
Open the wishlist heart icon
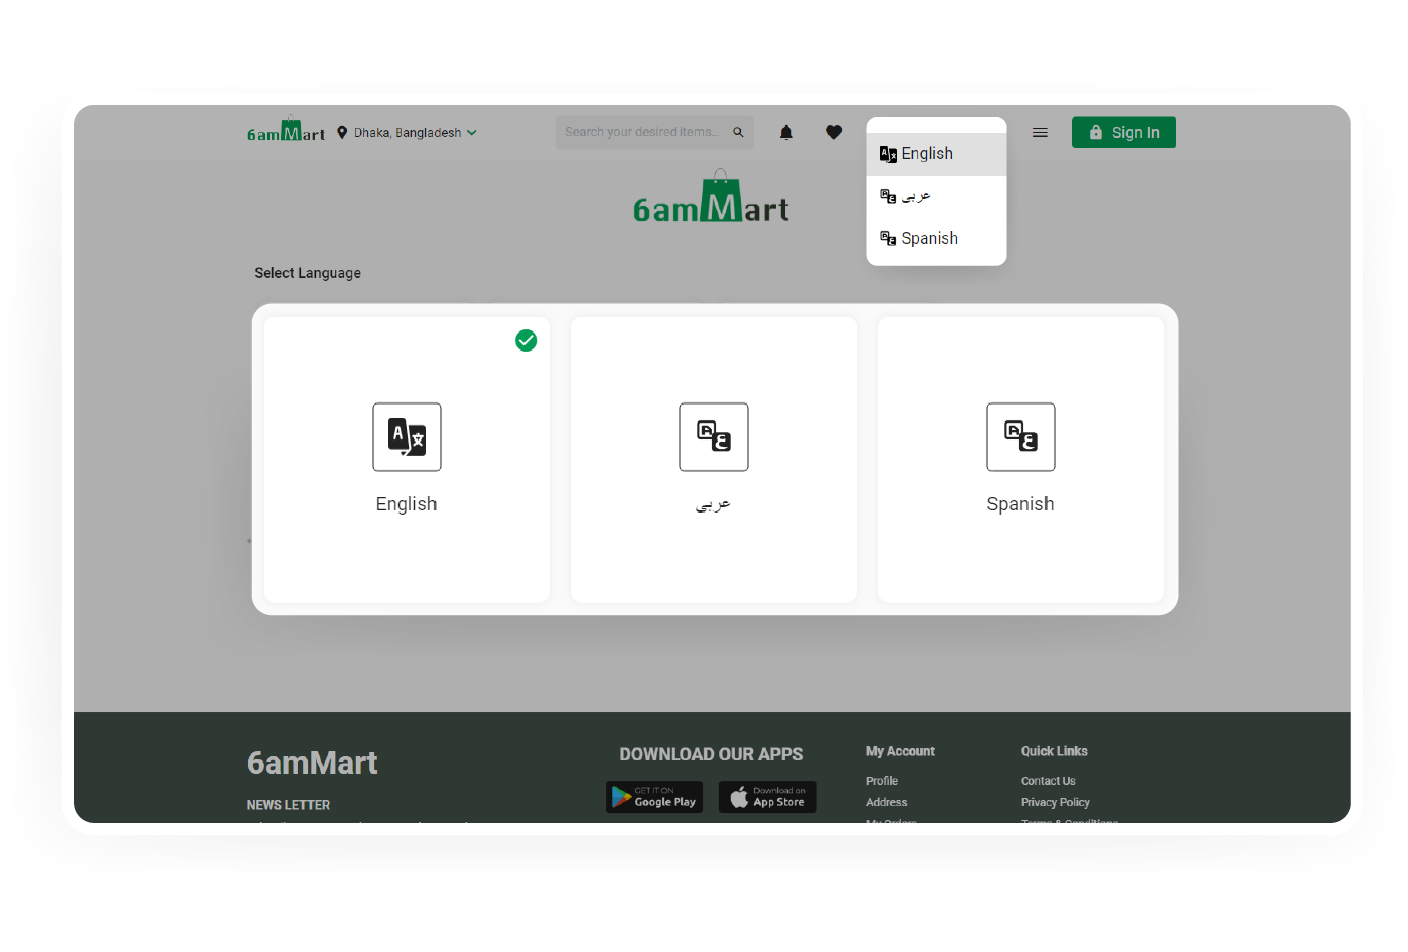pos(834,132)
